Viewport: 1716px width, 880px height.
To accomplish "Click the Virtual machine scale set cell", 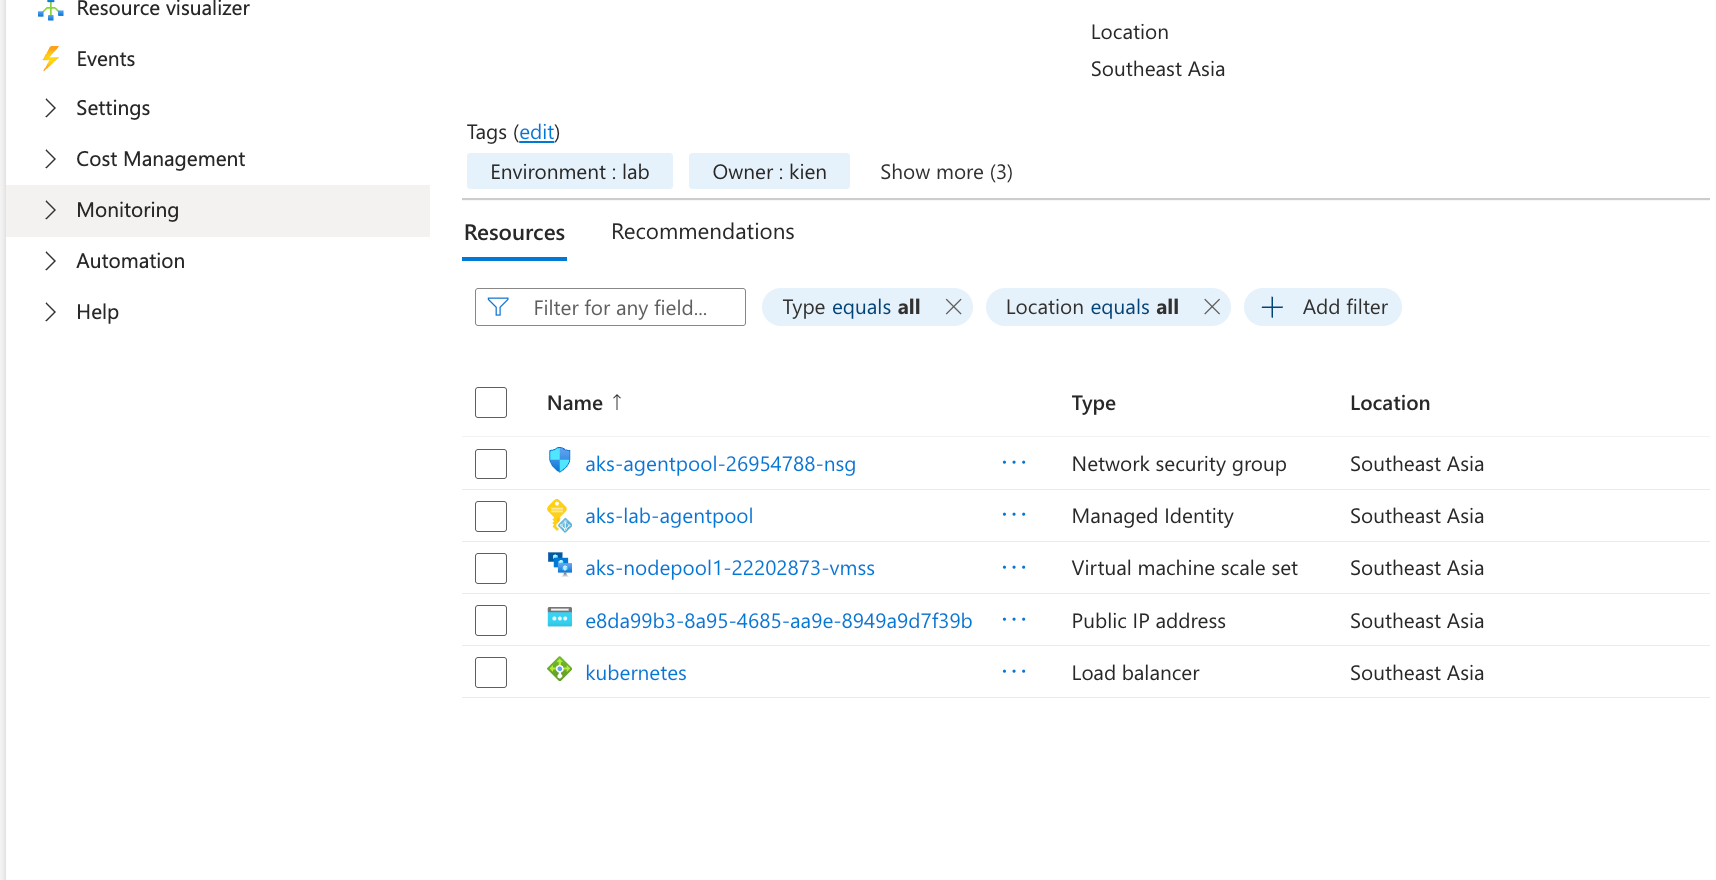I will (x=1185, y=568).
